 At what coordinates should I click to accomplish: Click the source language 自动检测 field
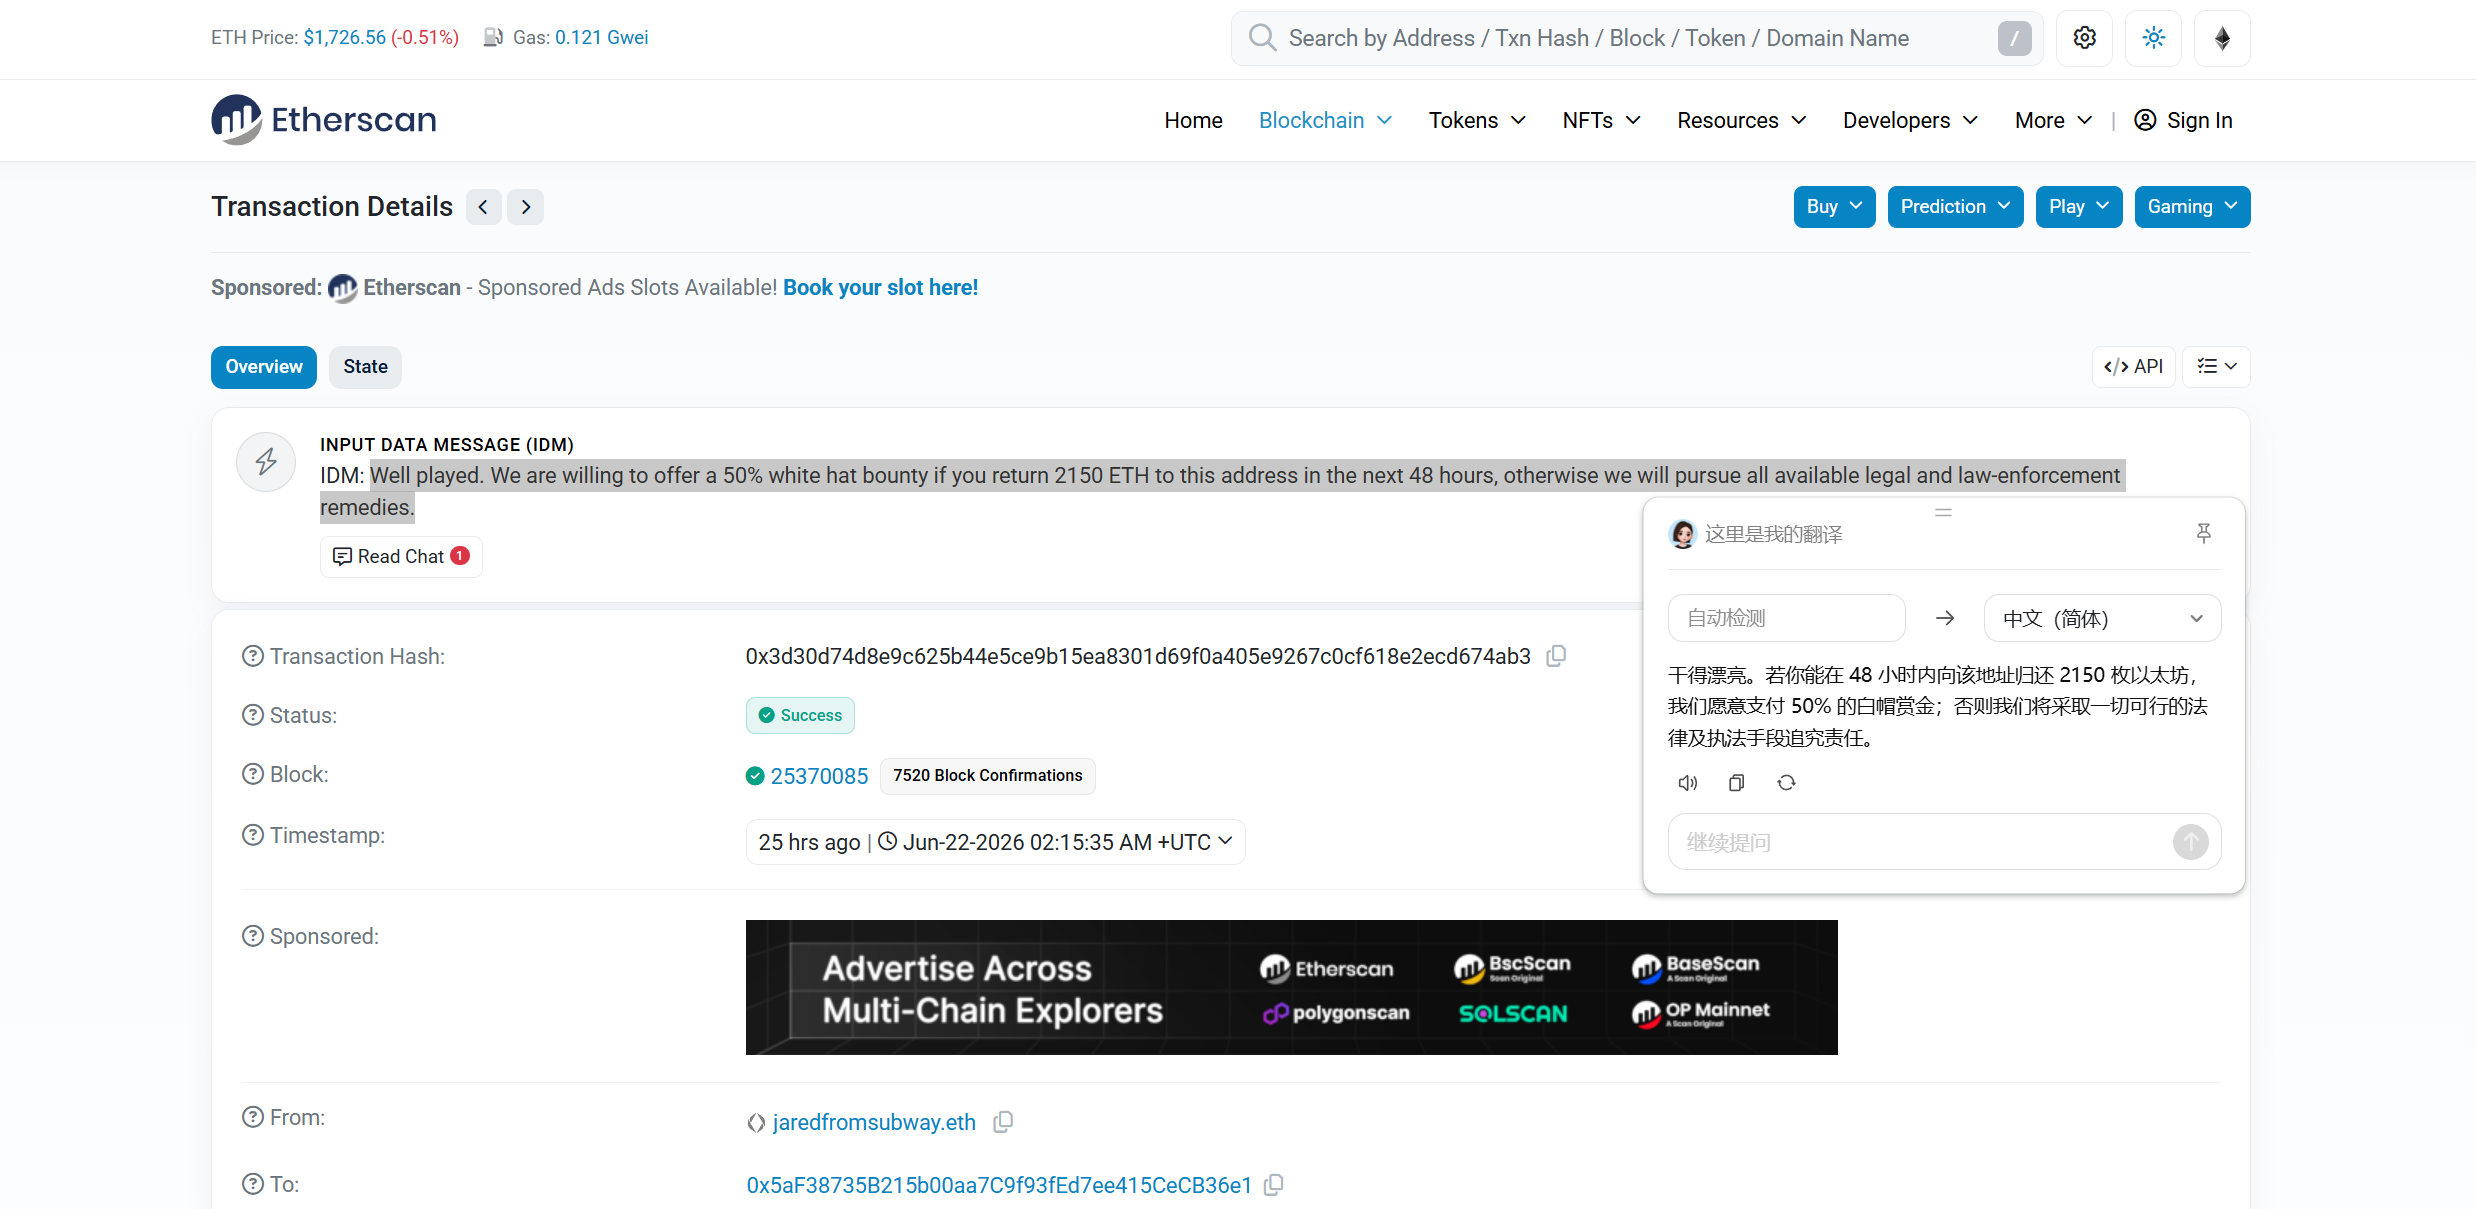click(1786, 618)
